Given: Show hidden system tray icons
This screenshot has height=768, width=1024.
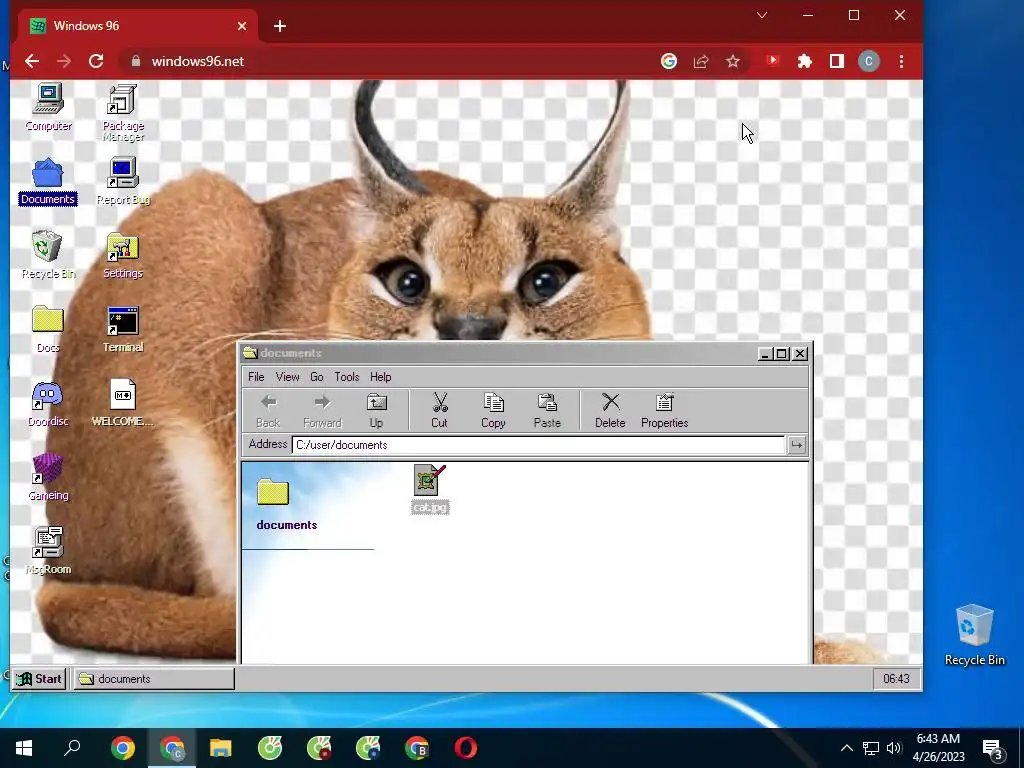Looking at the screenshot, I should pos(846,748).
